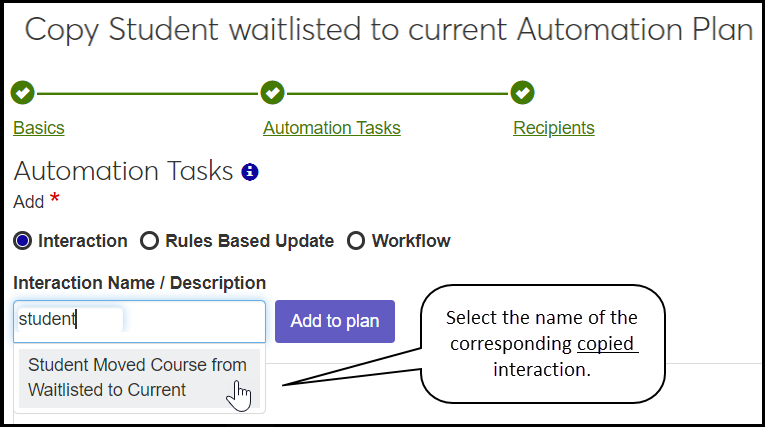
Task: Click progress line between Automation Tasks and Recipients
Action: click(x=397, y=93)
